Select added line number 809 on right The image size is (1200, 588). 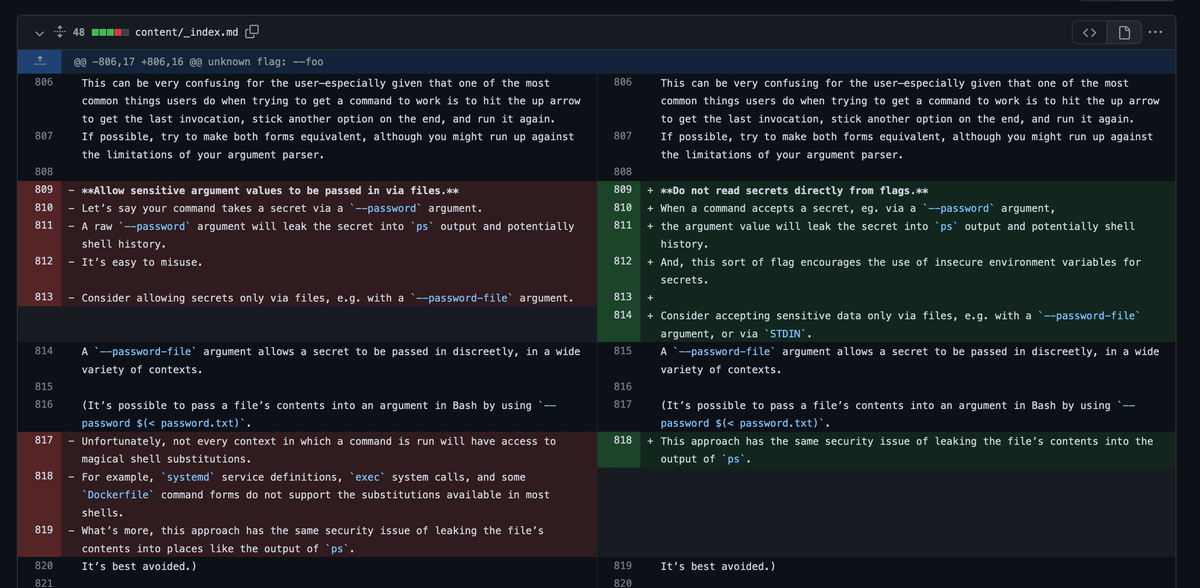pyautogui.click(x=622, y=190)
